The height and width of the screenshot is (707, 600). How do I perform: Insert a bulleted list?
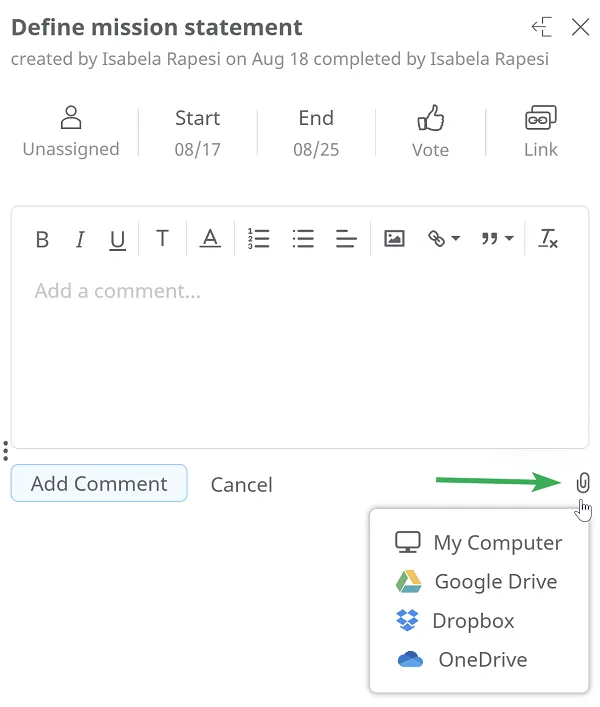pyautogui.click(x=303, y=238)
